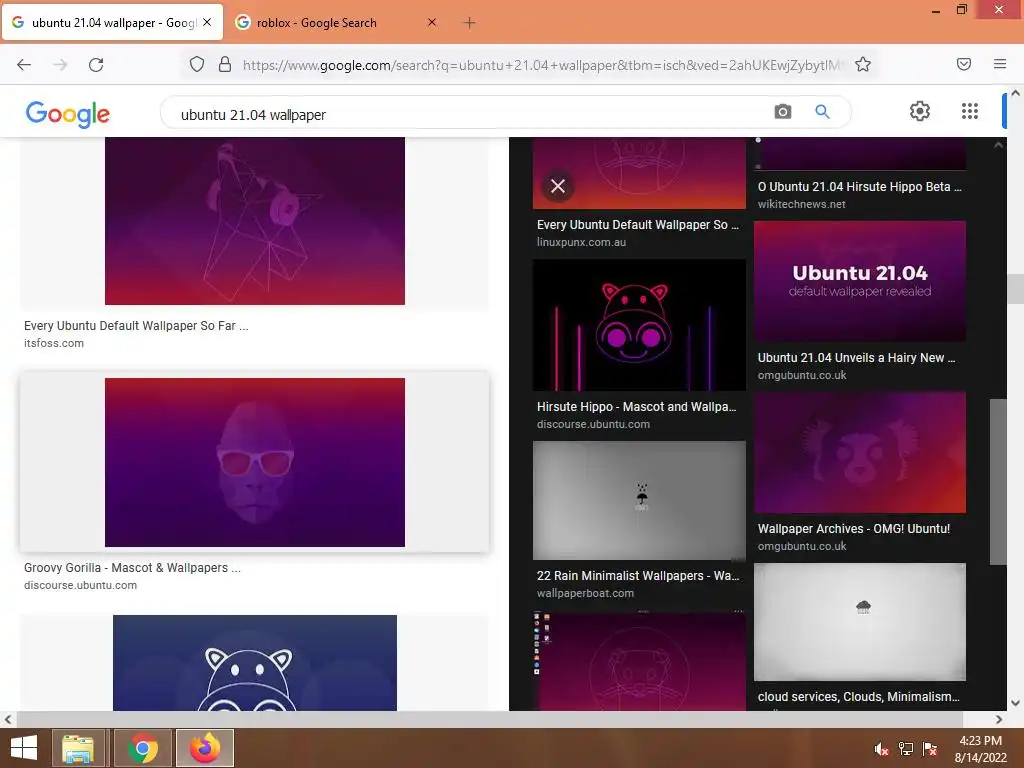1024x768 pixels.
Task: Open Hirsute Hippo - Mascot and Wallpa... link
Action: 637,406
